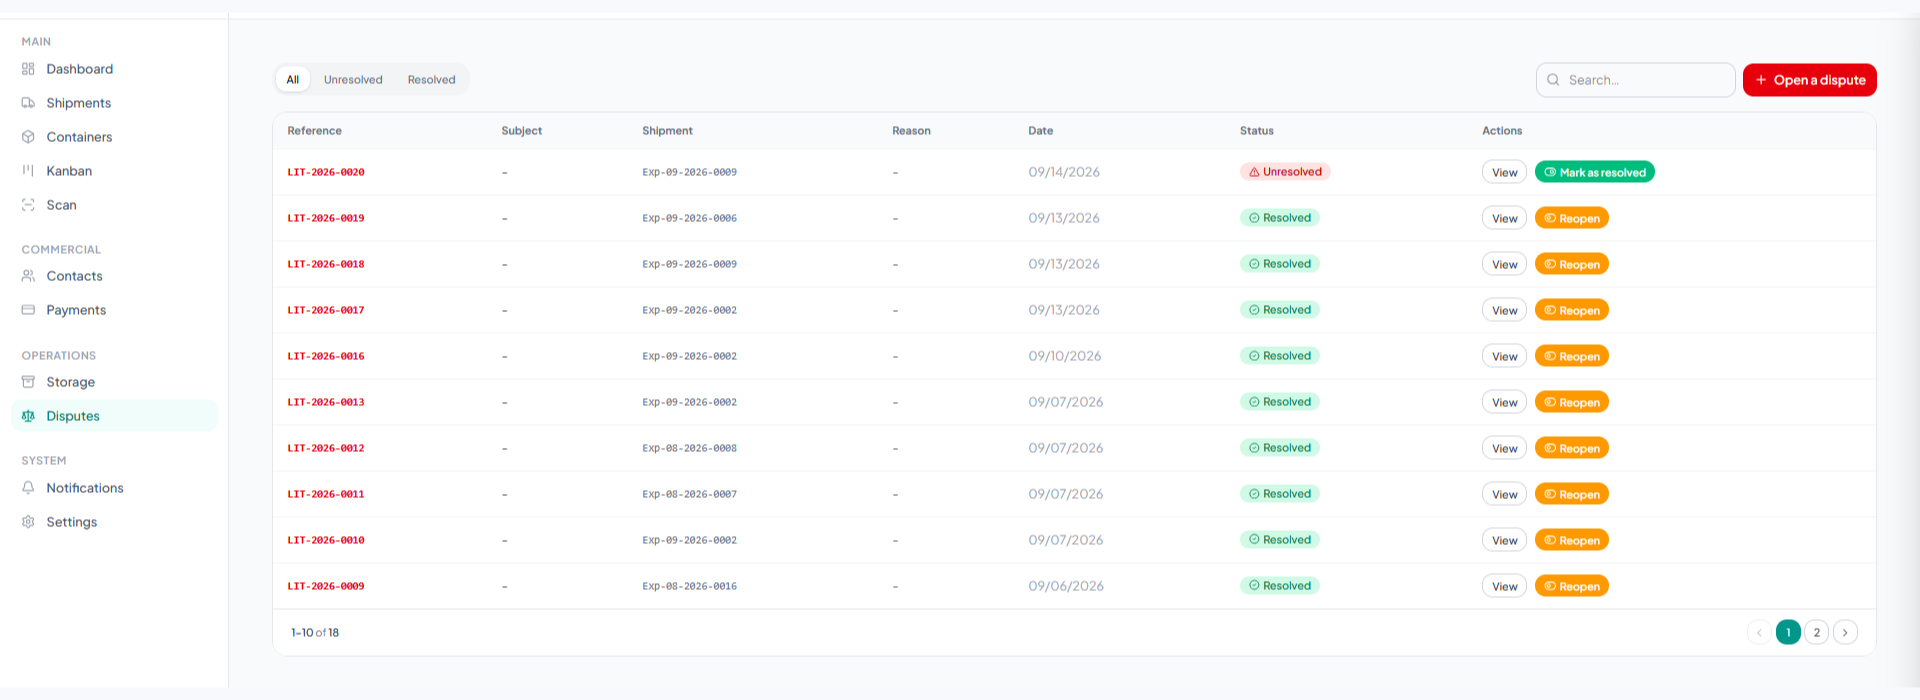Viewport: 1920px width, 700px height.
Task: Reopen dispute LIT-2026-0016
Action: (1571, 356)
